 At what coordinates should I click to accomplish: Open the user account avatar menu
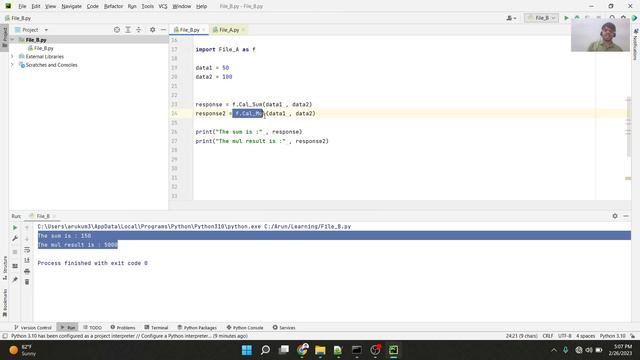[511, 18]
